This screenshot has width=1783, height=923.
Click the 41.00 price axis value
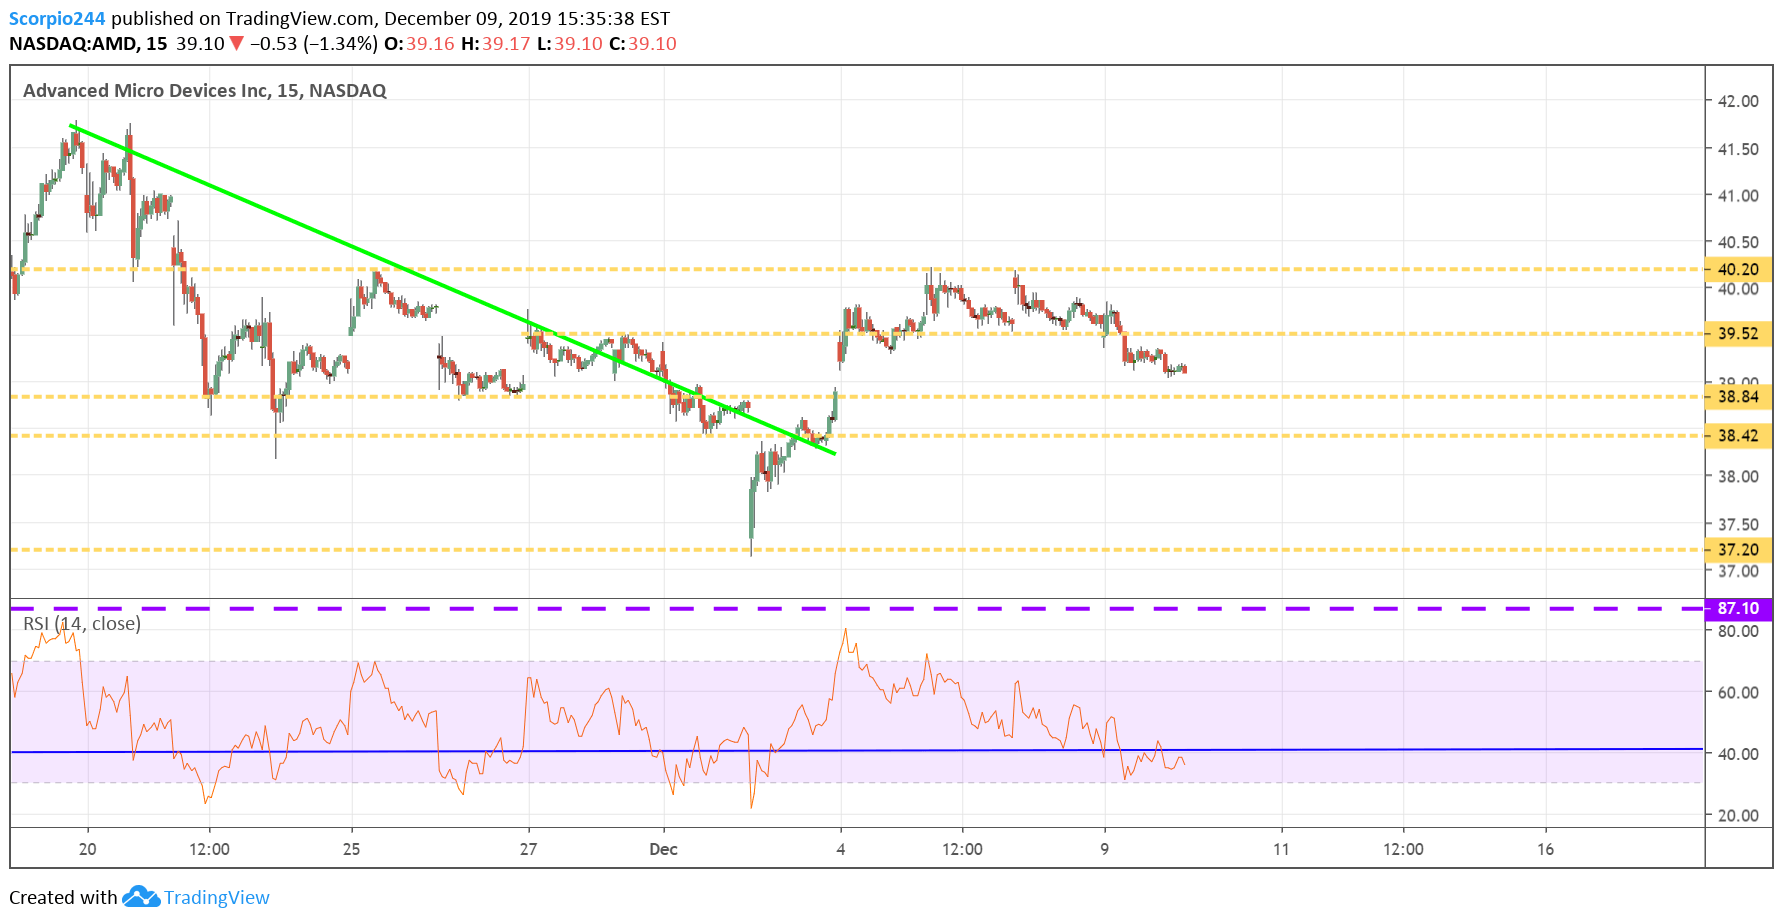(1738, 196)
